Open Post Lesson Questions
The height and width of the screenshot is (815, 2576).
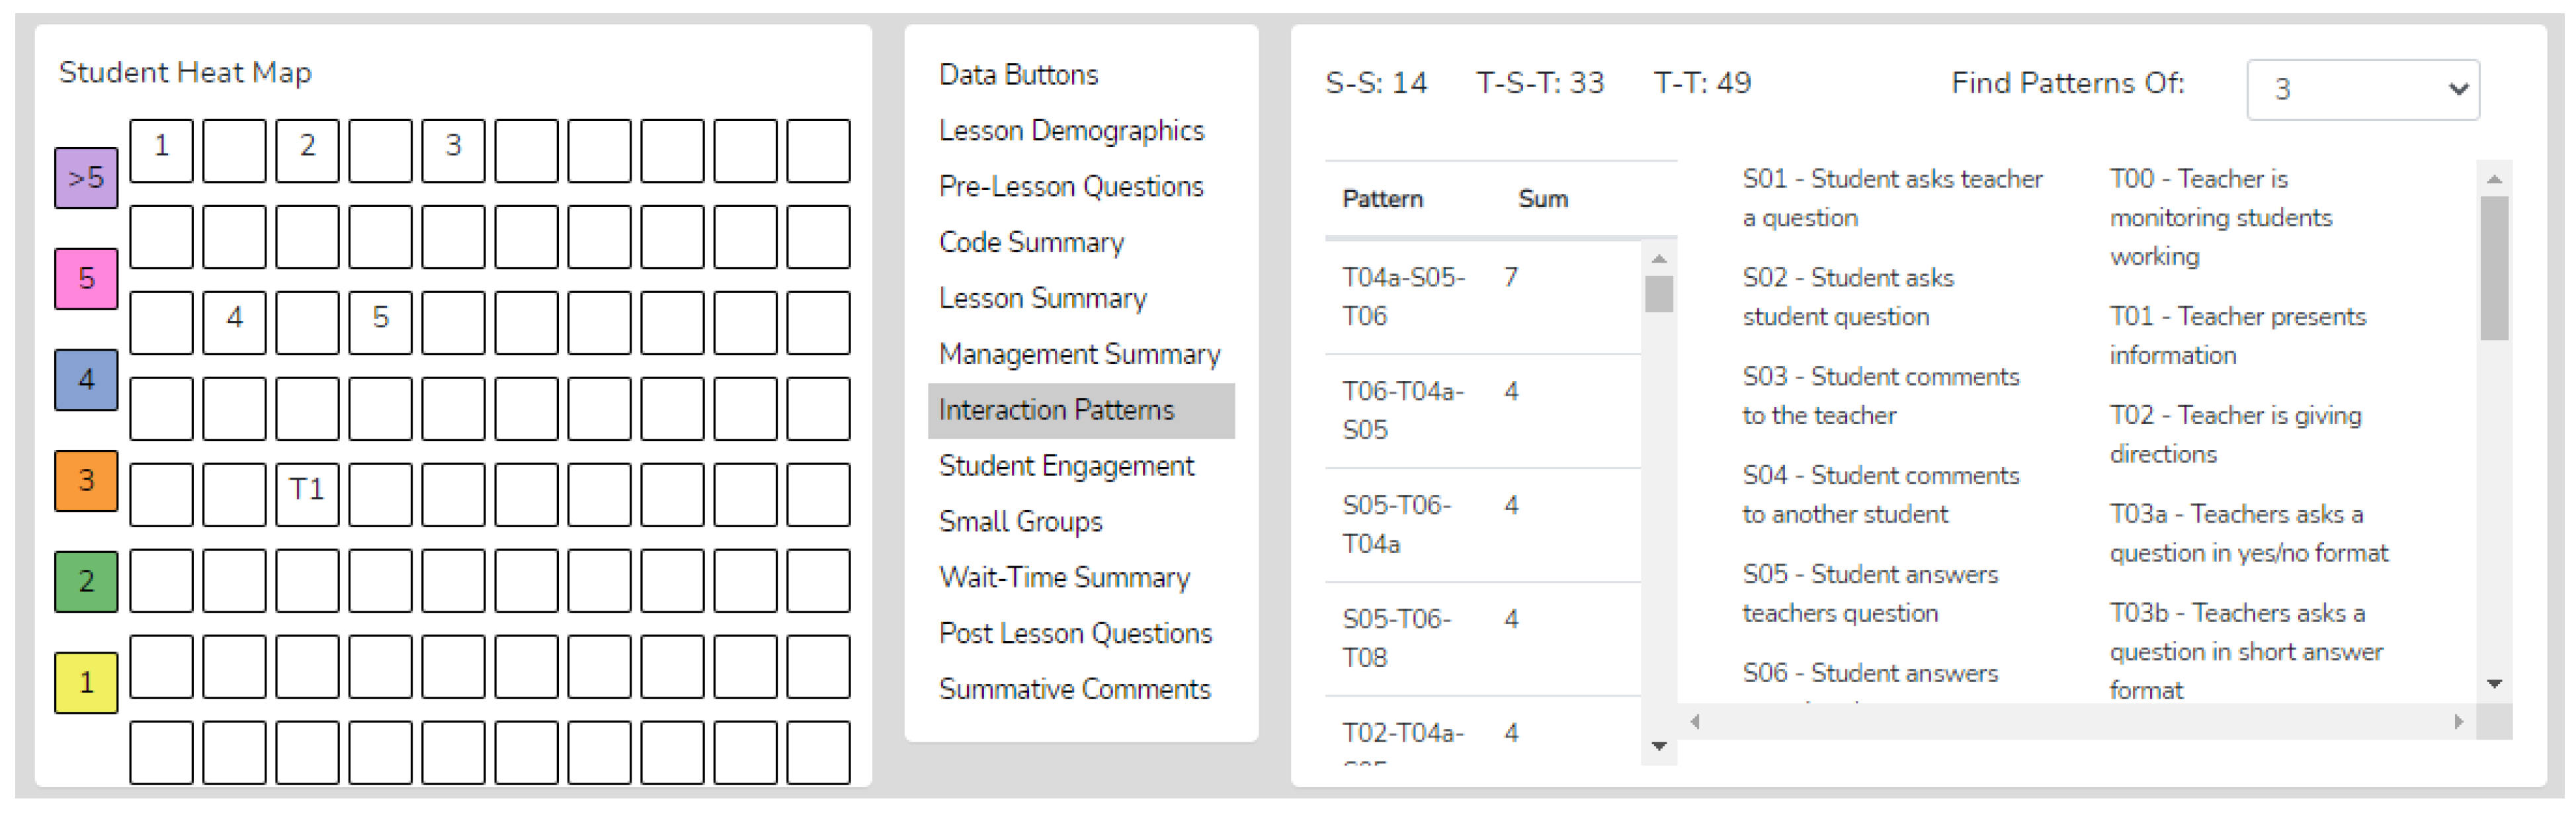click(x=1075, y=633)
